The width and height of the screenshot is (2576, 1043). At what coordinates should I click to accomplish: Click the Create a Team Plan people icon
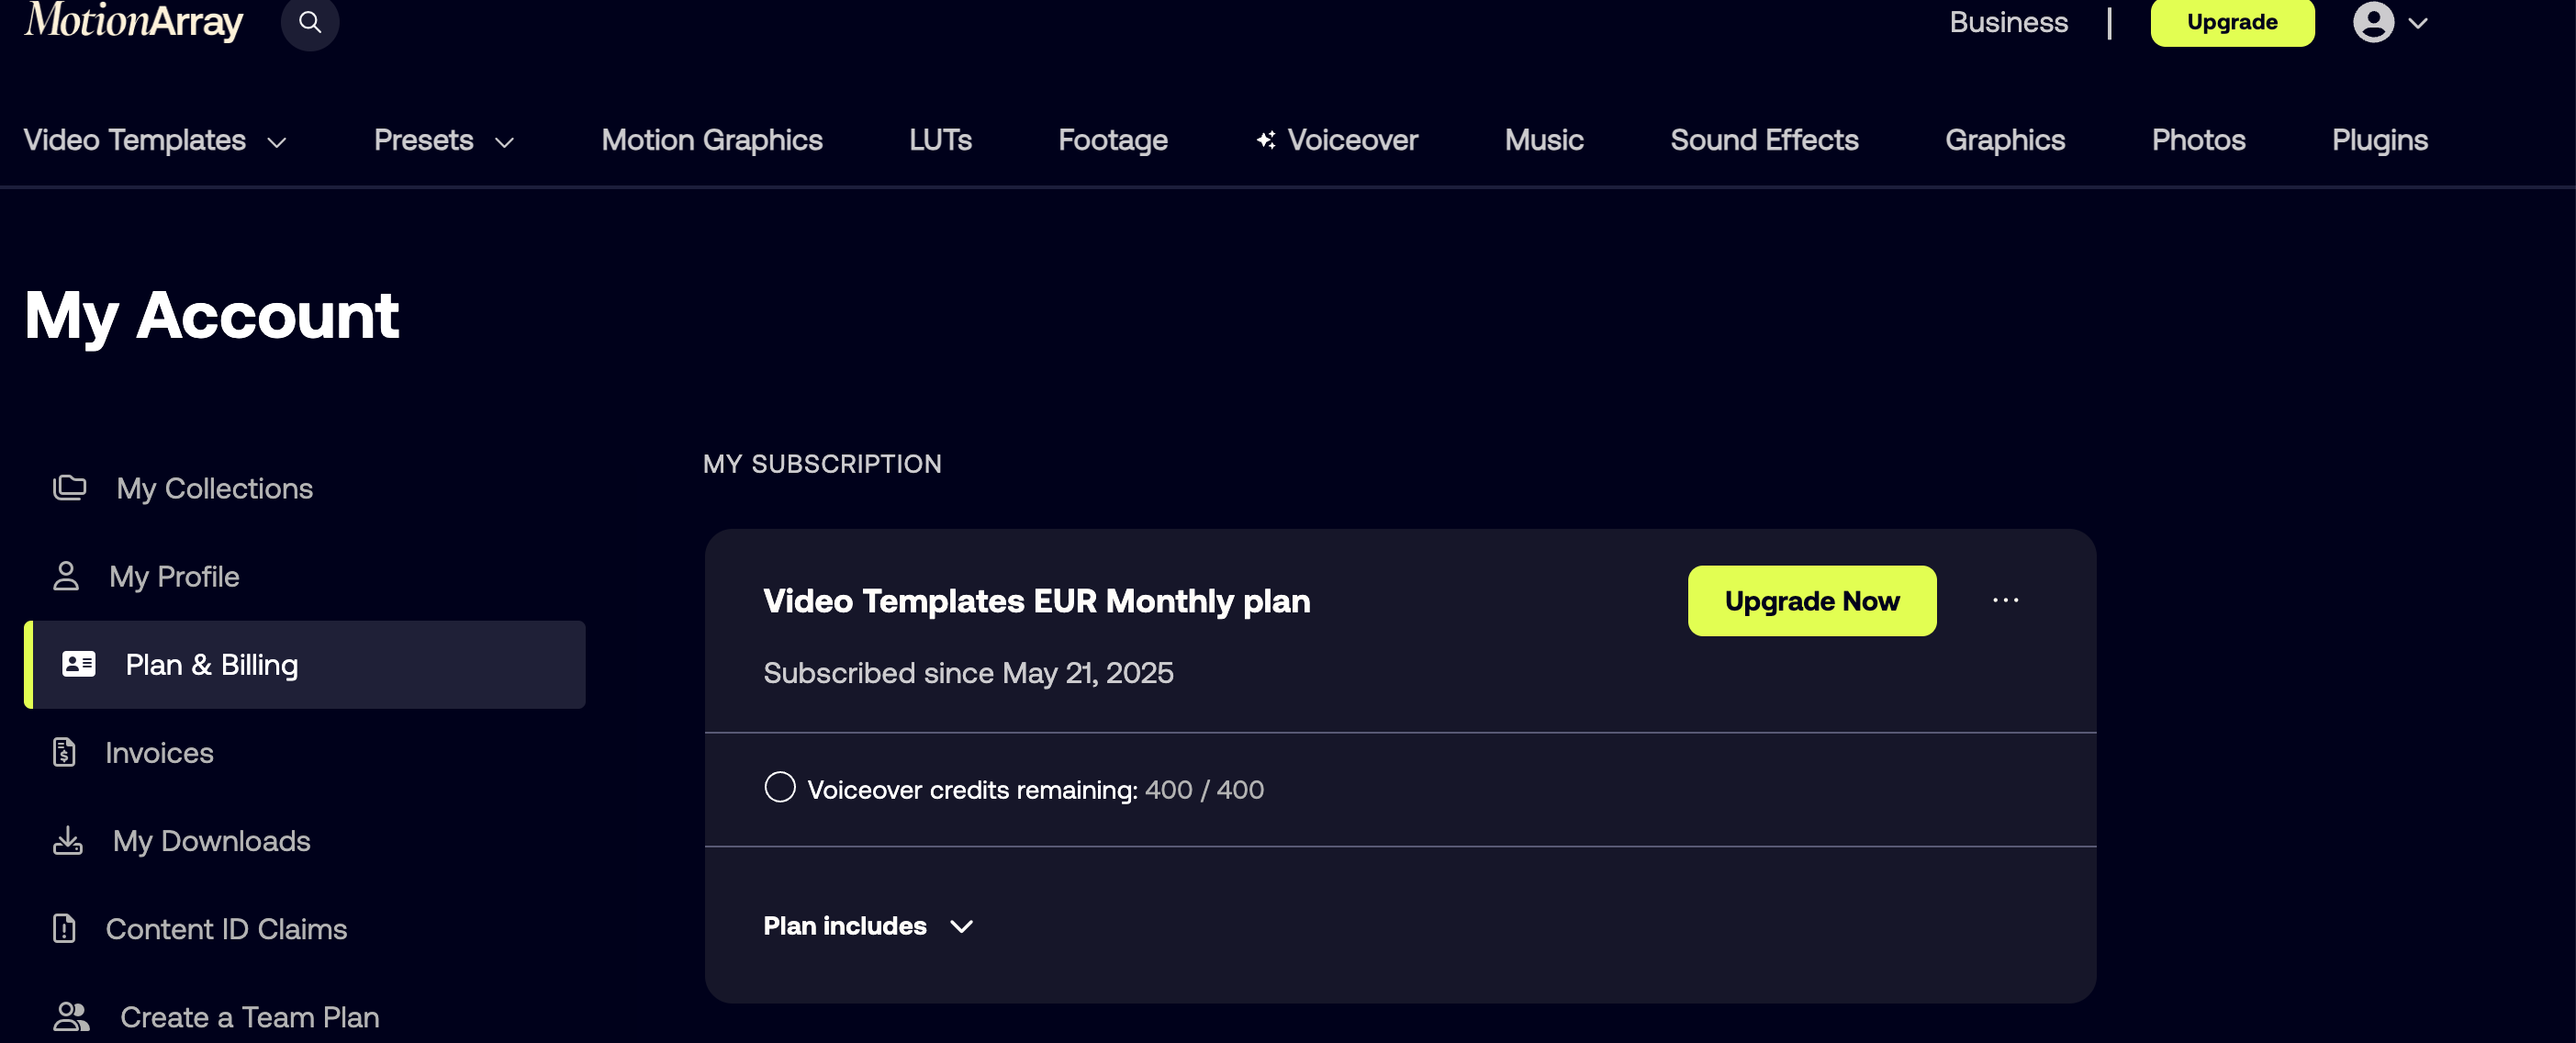(71, 1017)
